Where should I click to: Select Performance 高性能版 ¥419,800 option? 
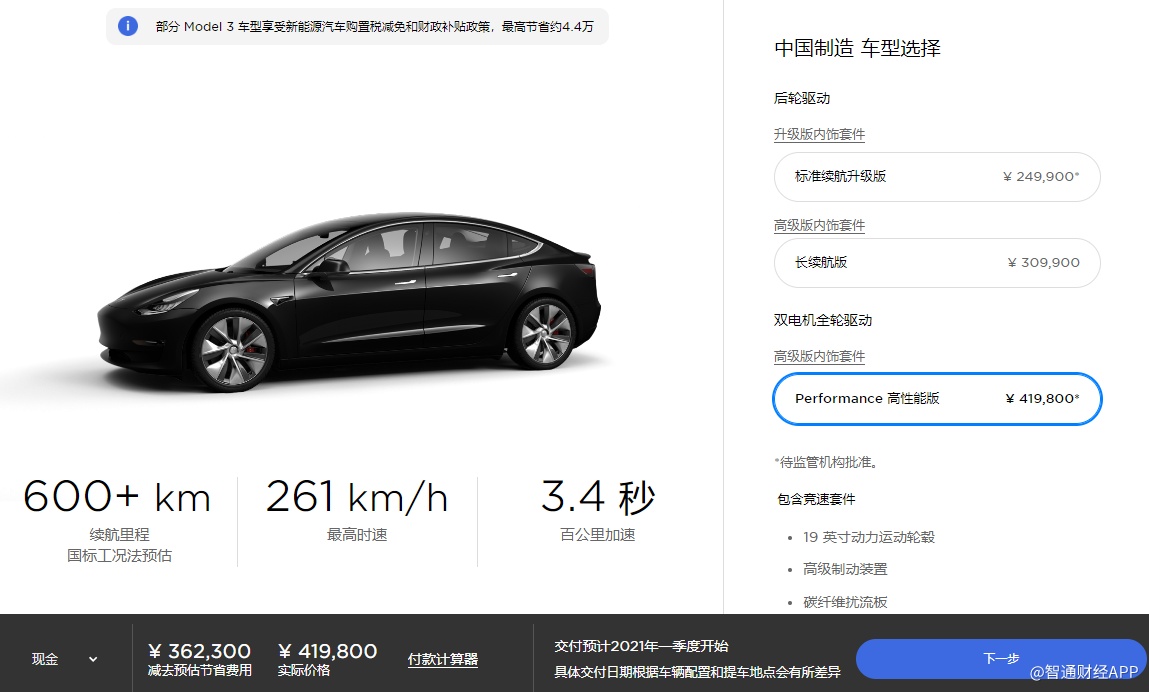click(937, 399)
